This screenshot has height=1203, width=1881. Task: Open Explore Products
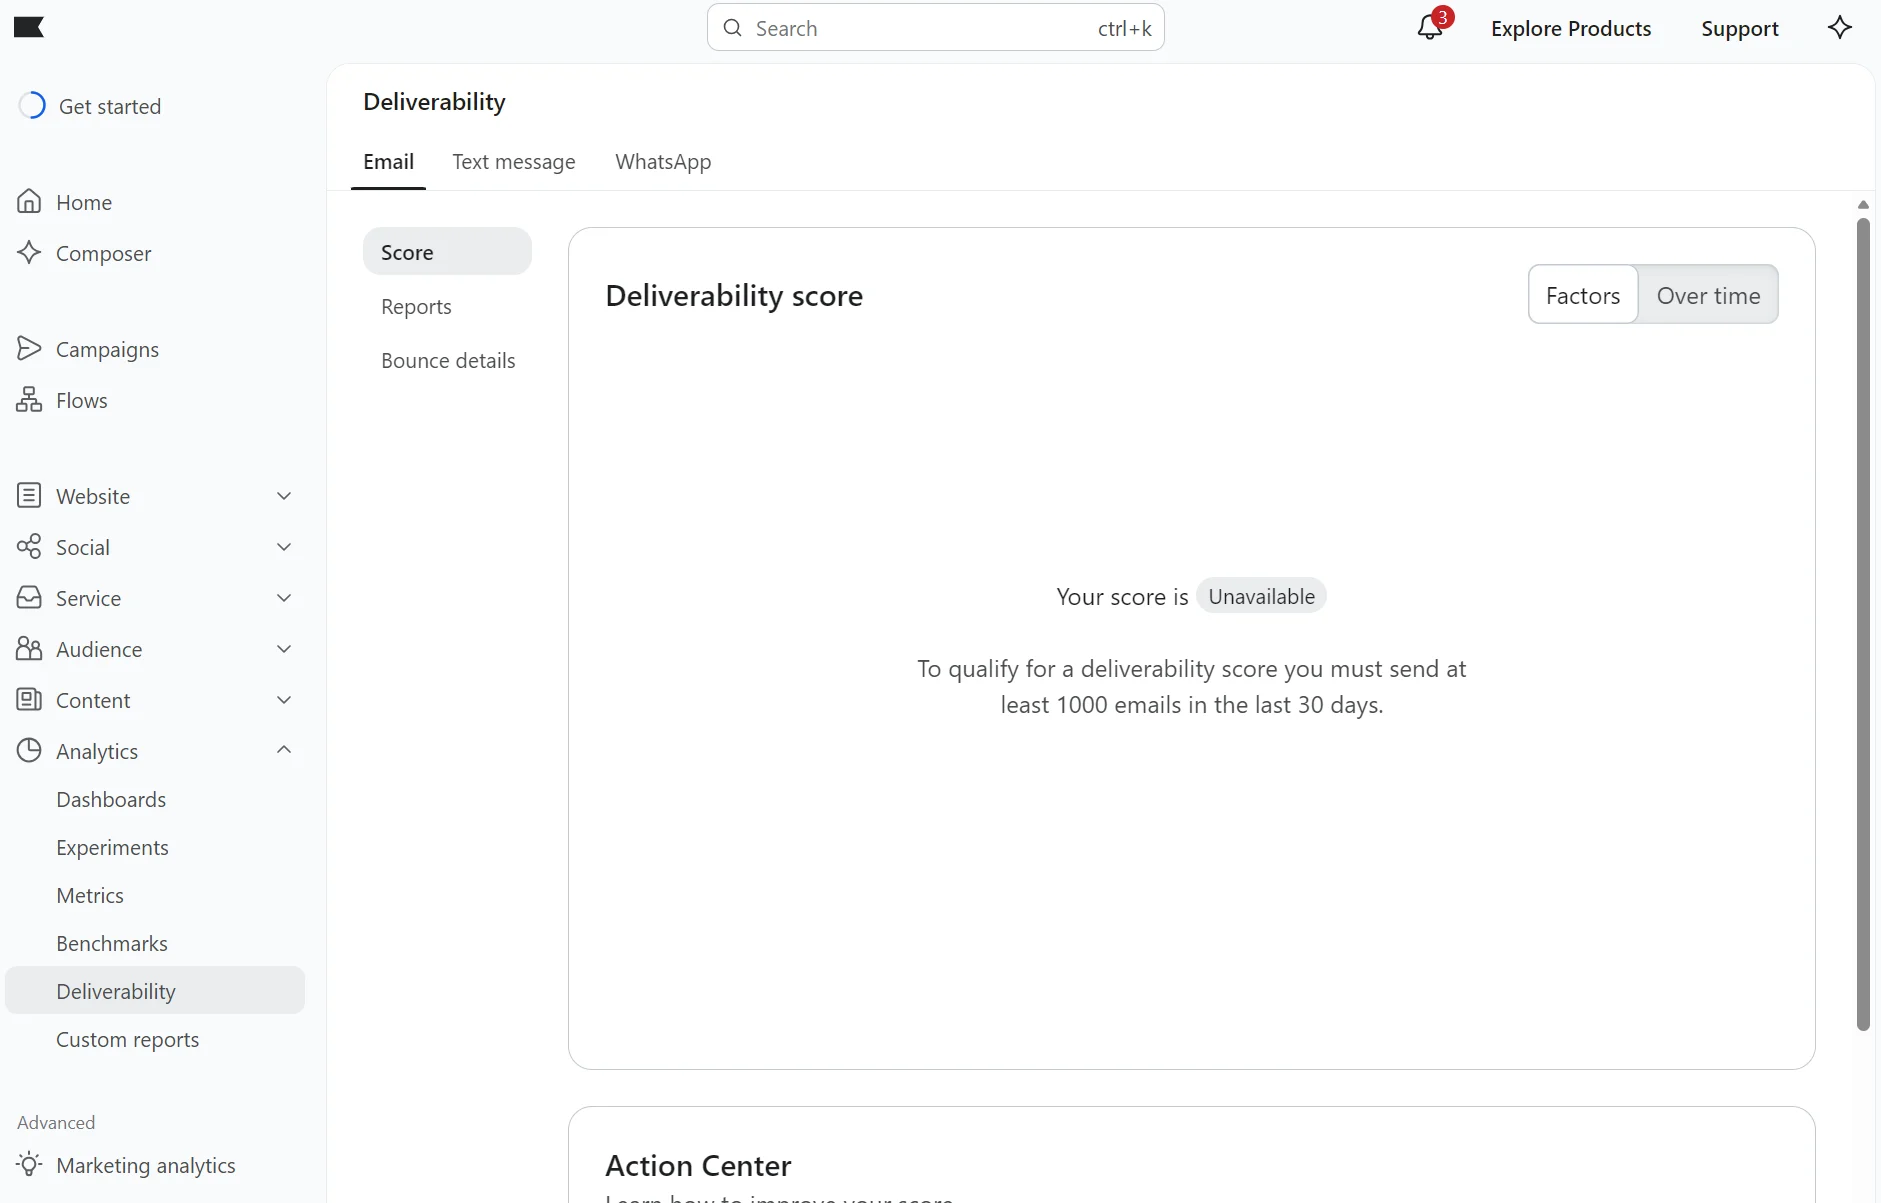[1571, 28]
